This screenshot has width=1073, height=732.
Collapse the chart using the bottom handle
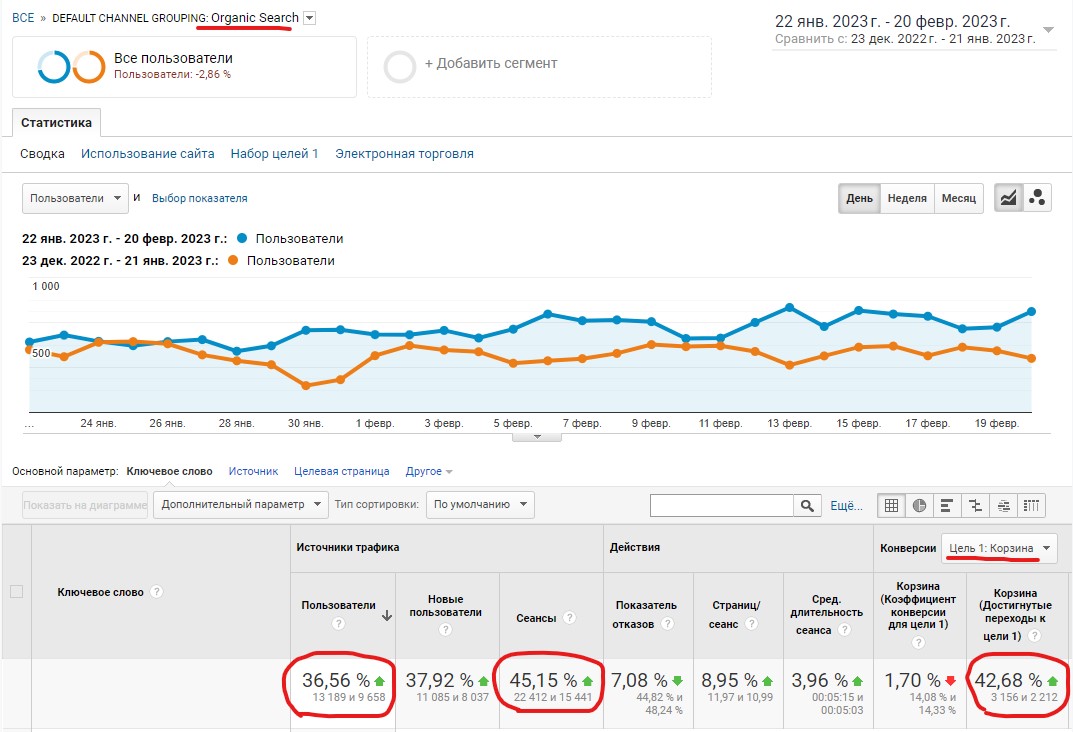(x=537, y=437)
